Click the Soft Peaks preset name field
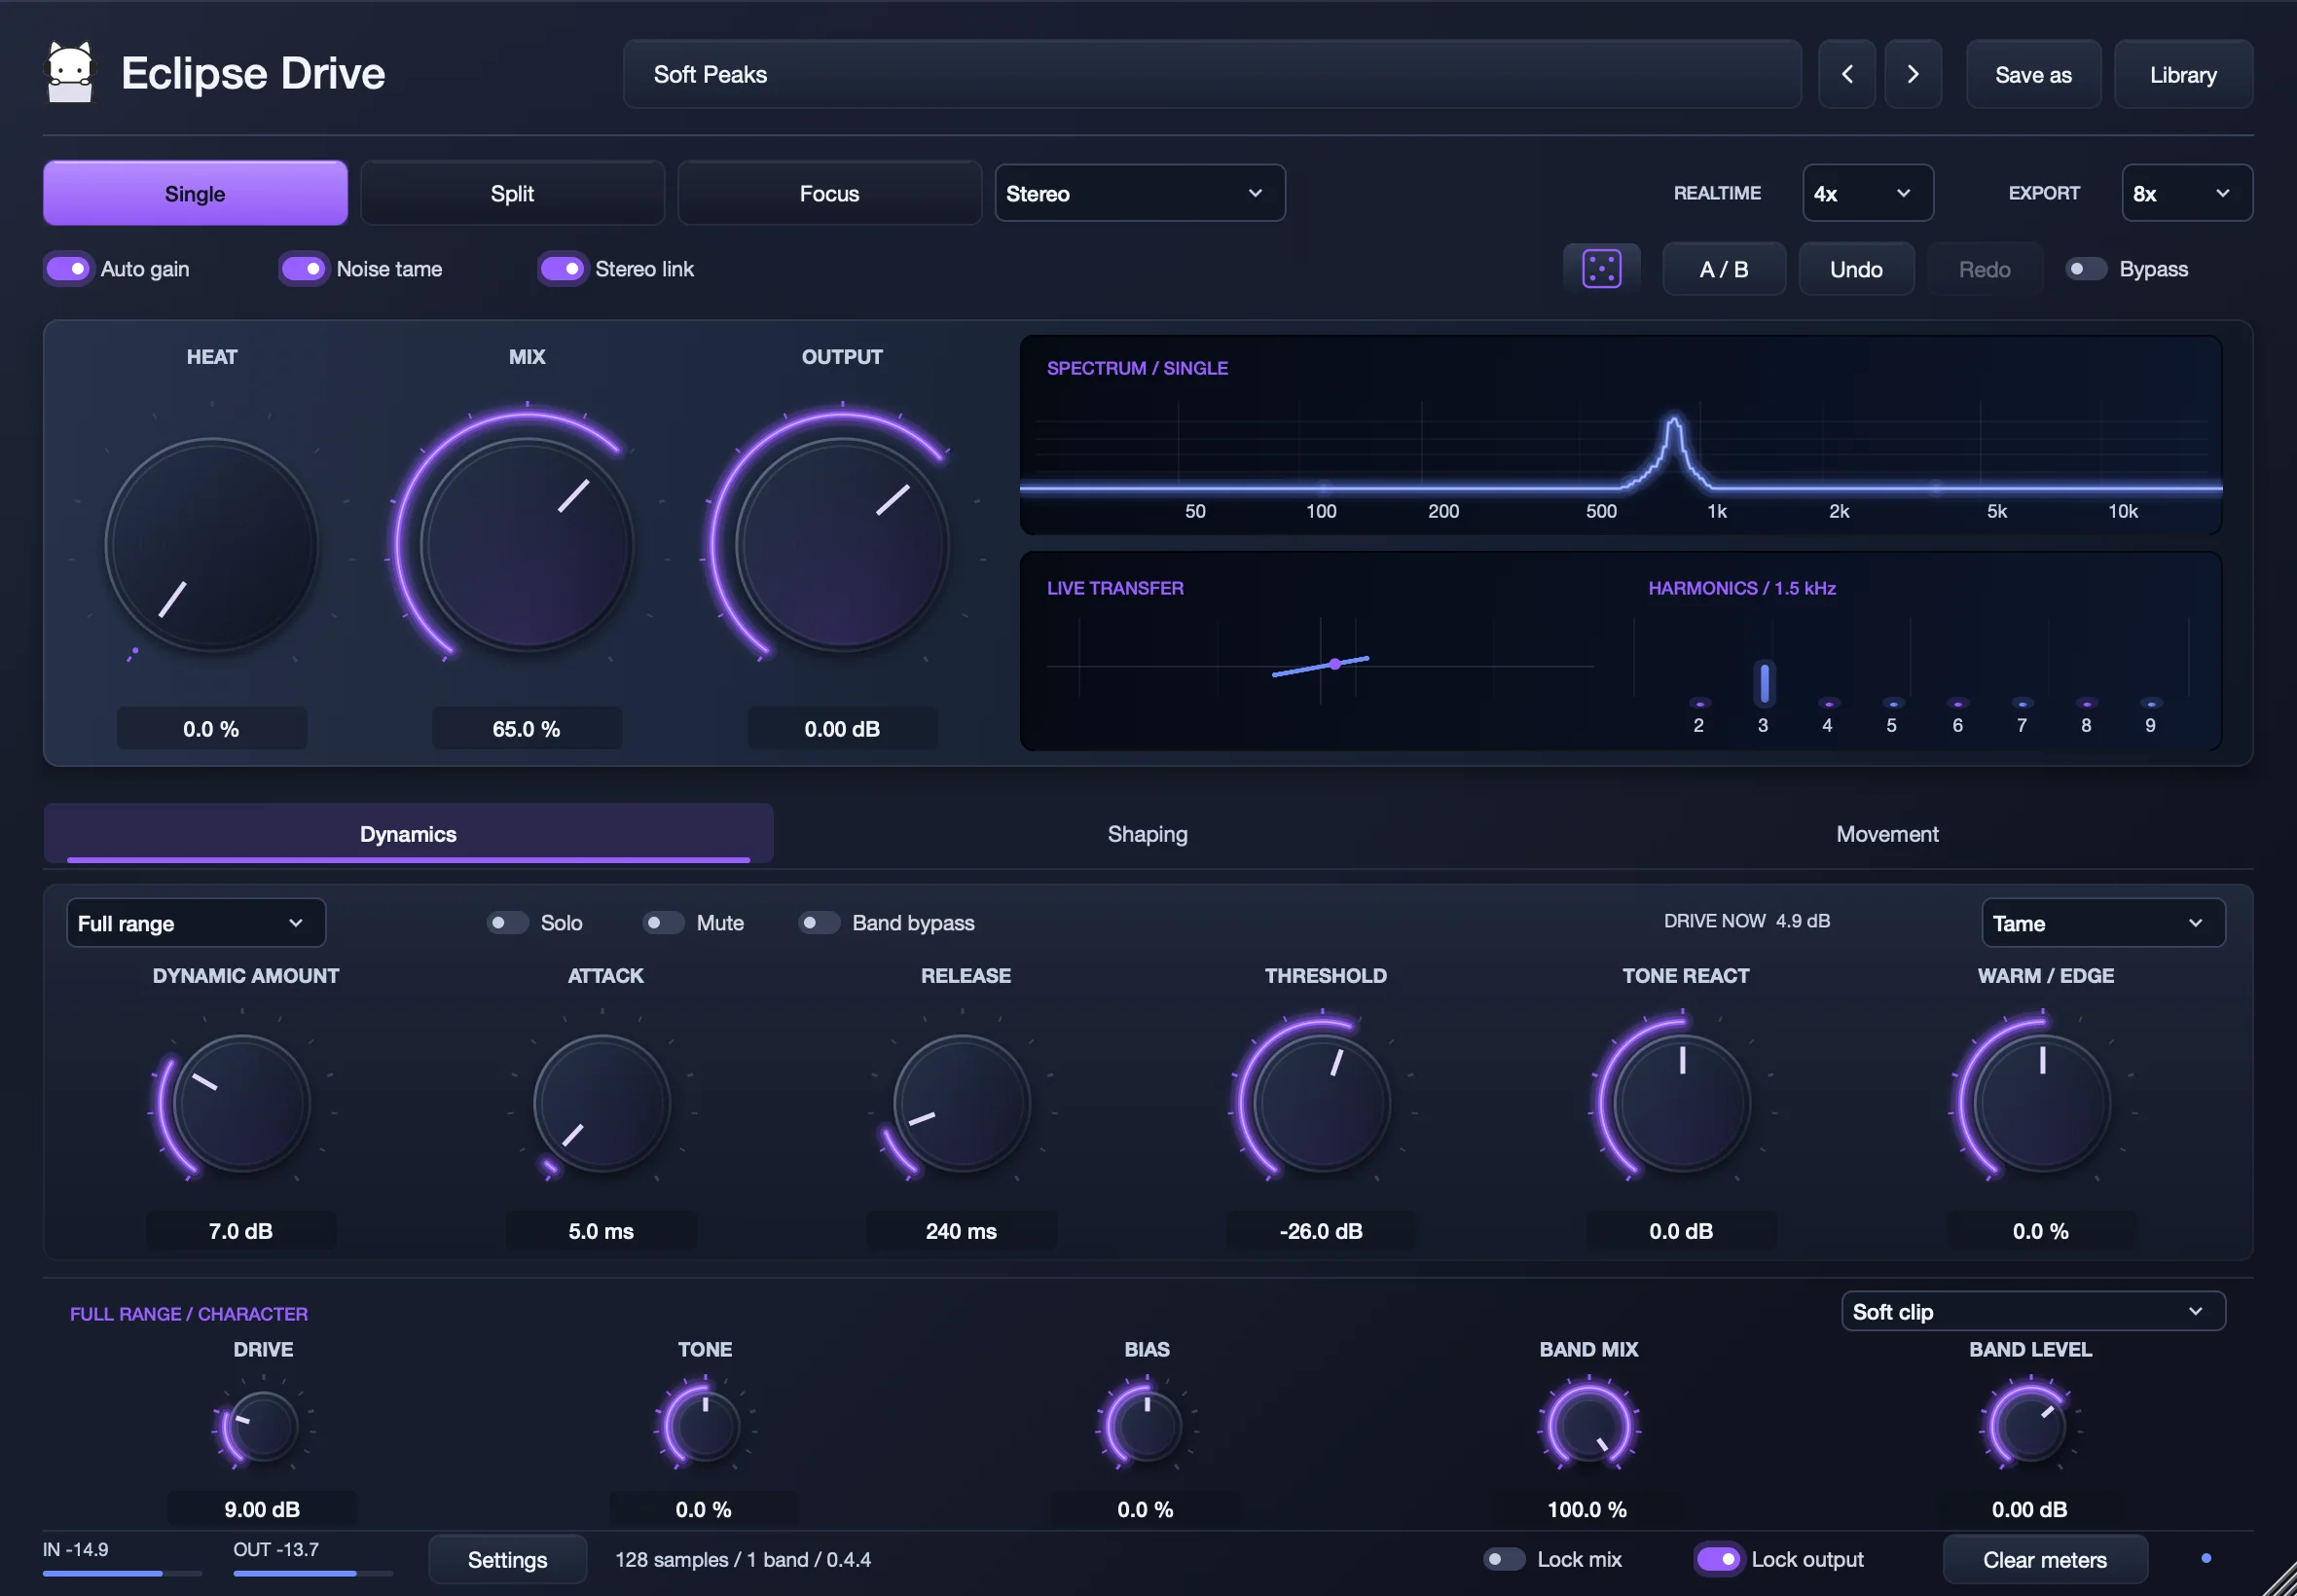The image size is (2297, 1596). pyautogui.click(x=1212, y=74)
